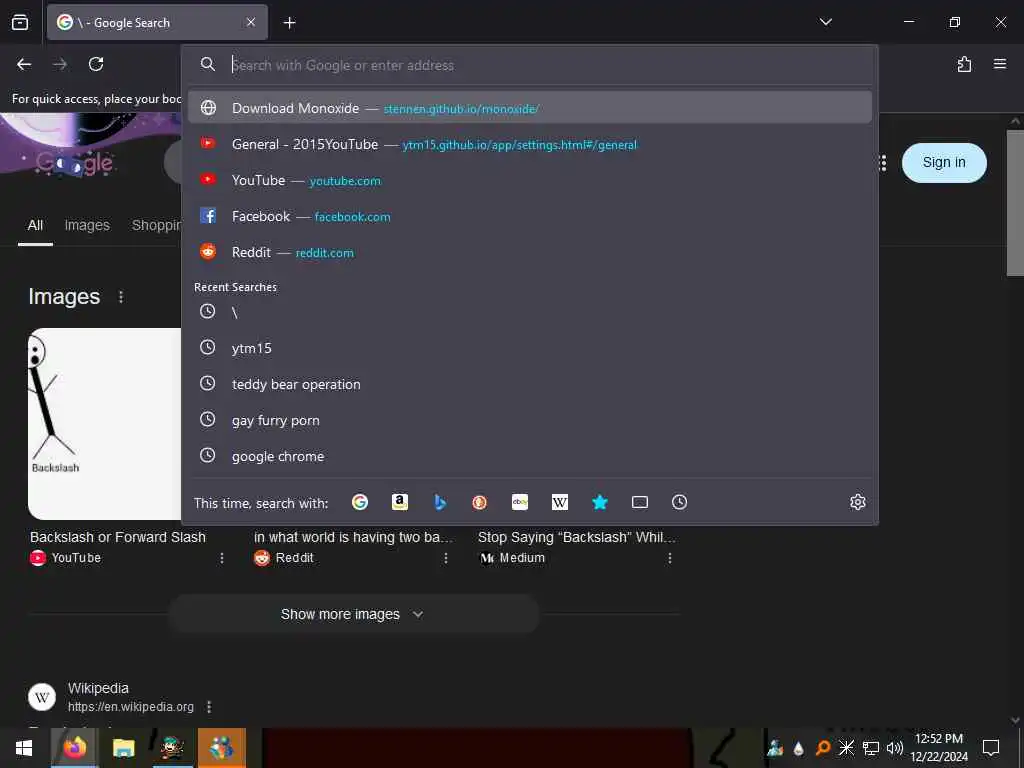Close the Google Search tab
The height and width of the screenshot is (768, 1024).
251,23
